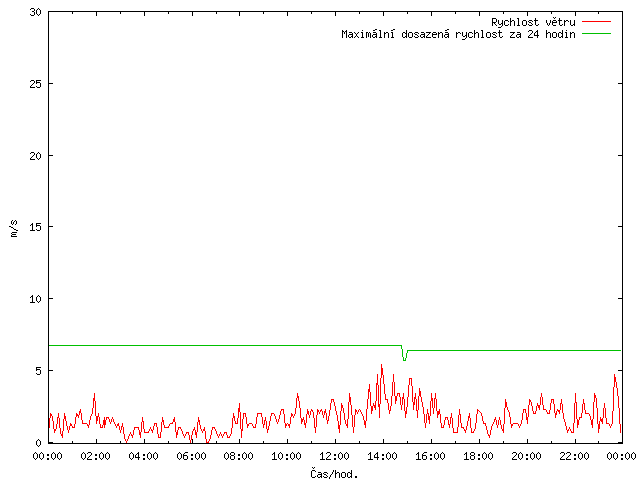Viewport: 640px width, 480px height.
Task: Click the 14:00 time label
Action: pyautogui.click(x=382, y=456)
